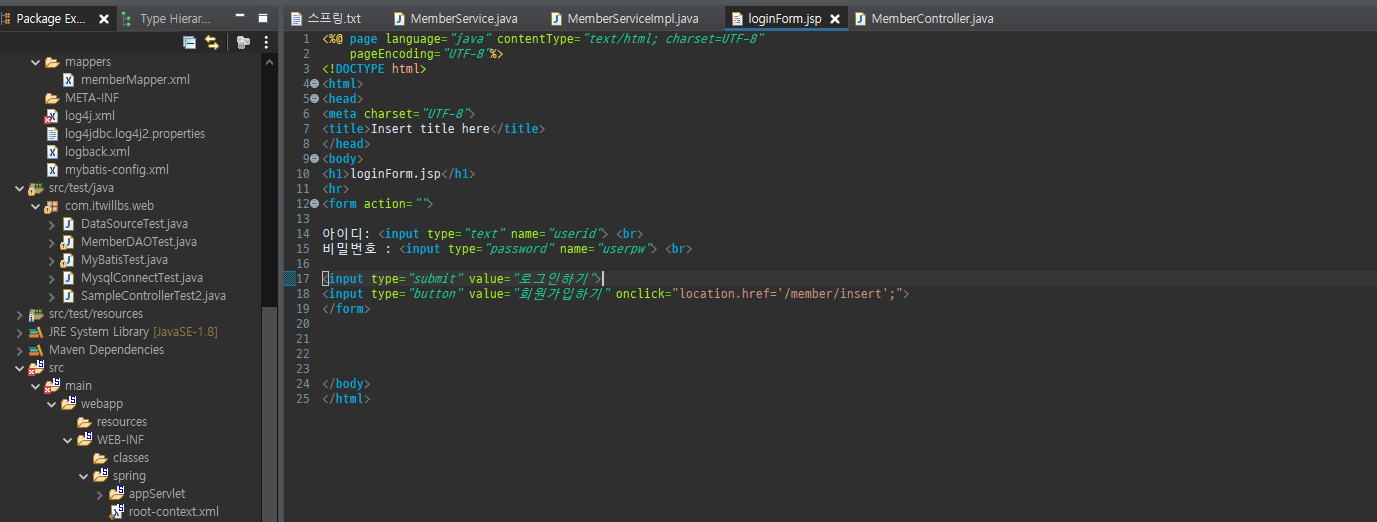Click the 회원가입하기 value text in editor
The image size is (1377, 522).
coord(560,294)
